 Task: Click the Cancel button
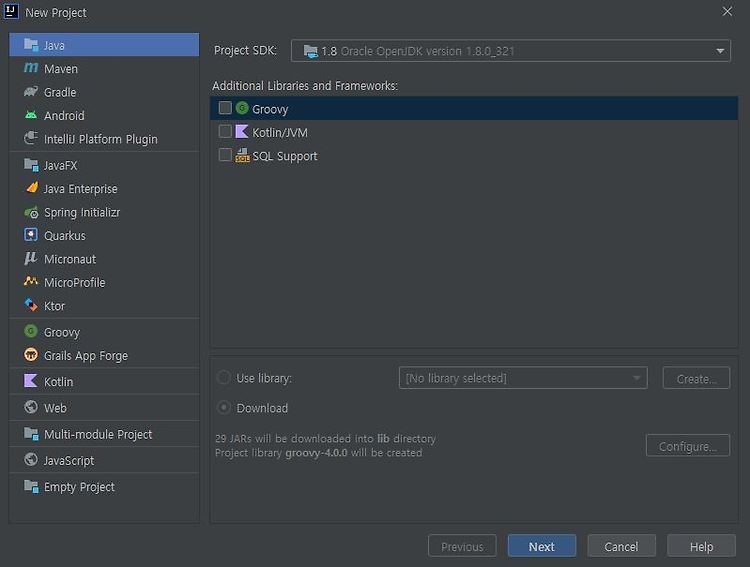621,546
